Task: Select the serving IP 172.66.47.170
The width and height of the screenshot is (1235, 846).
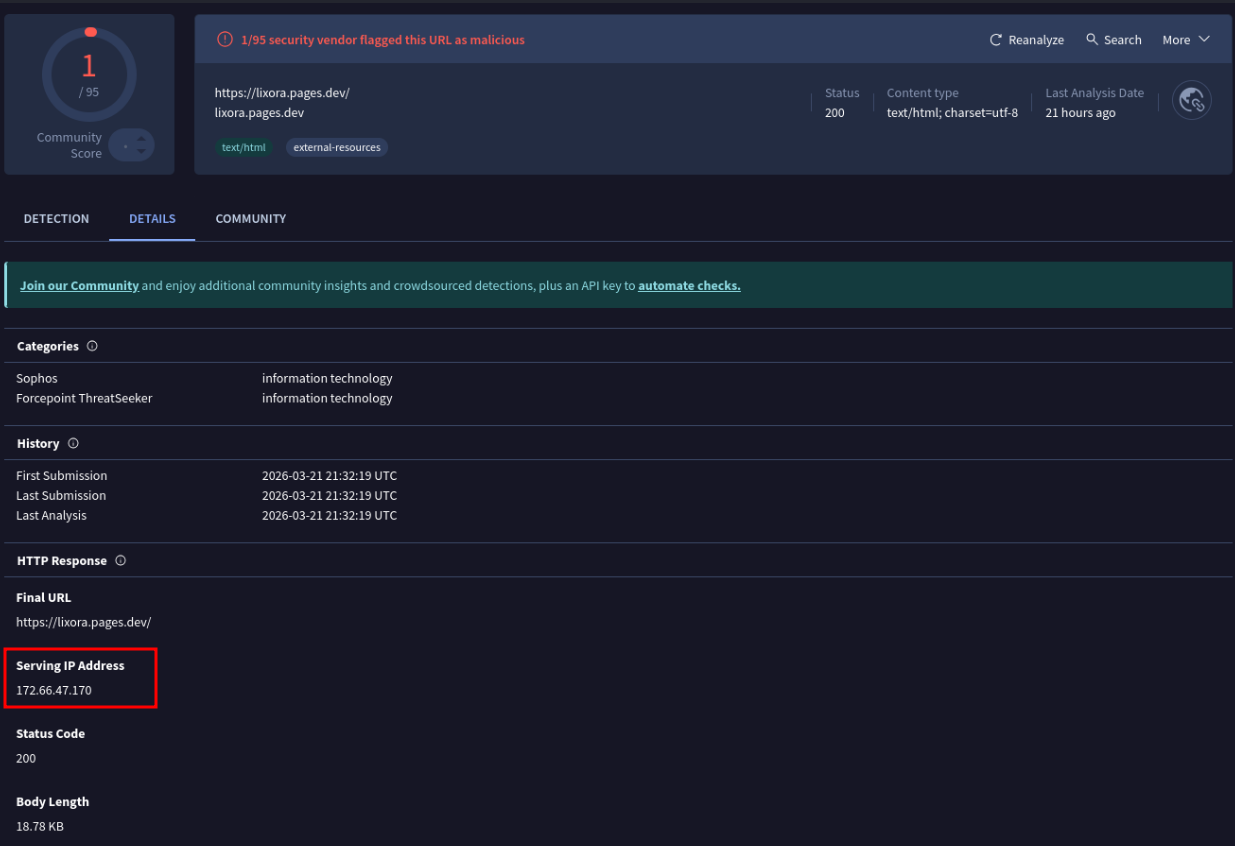Action: pyautogui.click(x=54, y=691)
